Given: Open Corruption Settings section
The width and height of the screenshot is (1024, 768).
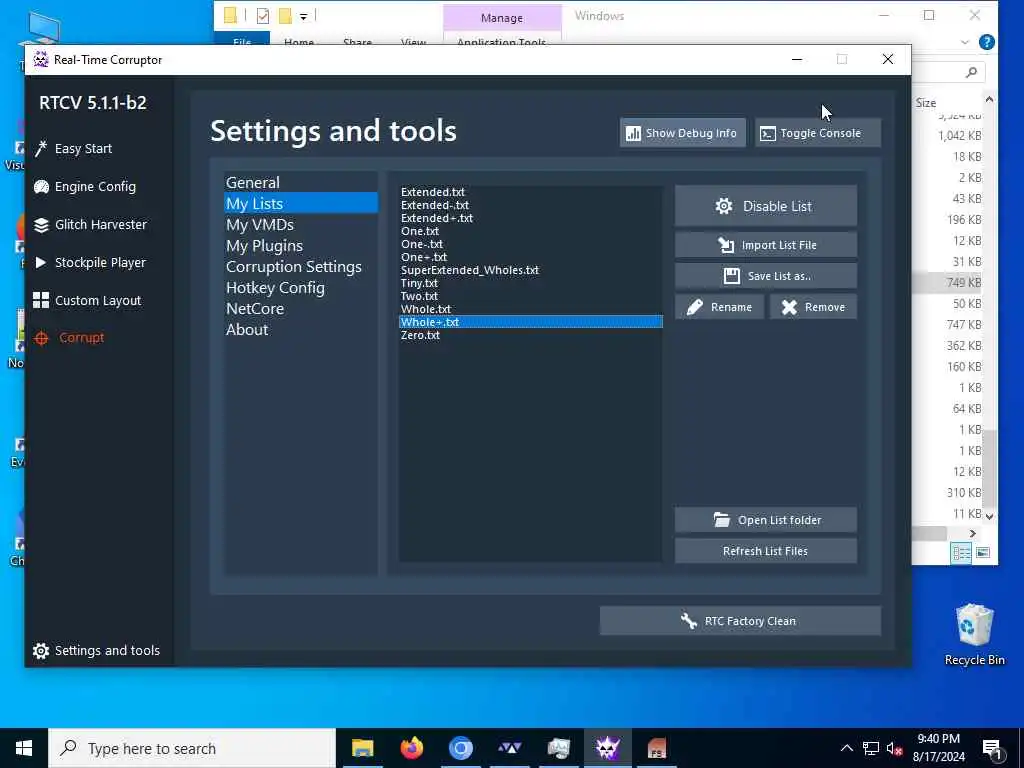Looking at the screenshot, I should click(300, 266).
